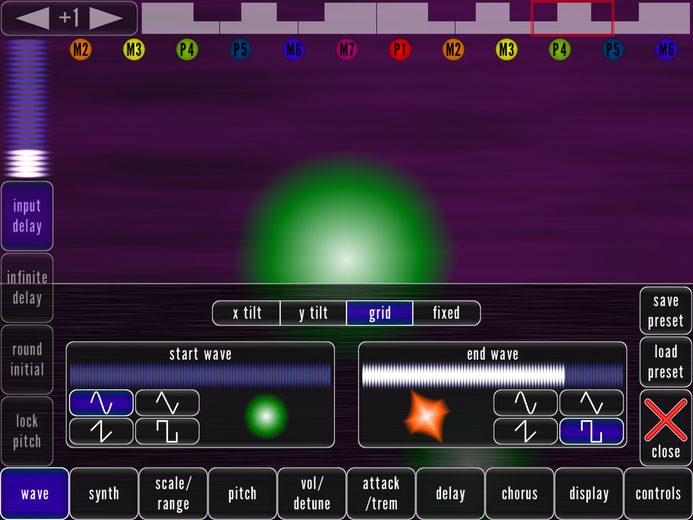693x520 pixels.
Task: Open the vol/detune tab
Action: click(312, 493)
